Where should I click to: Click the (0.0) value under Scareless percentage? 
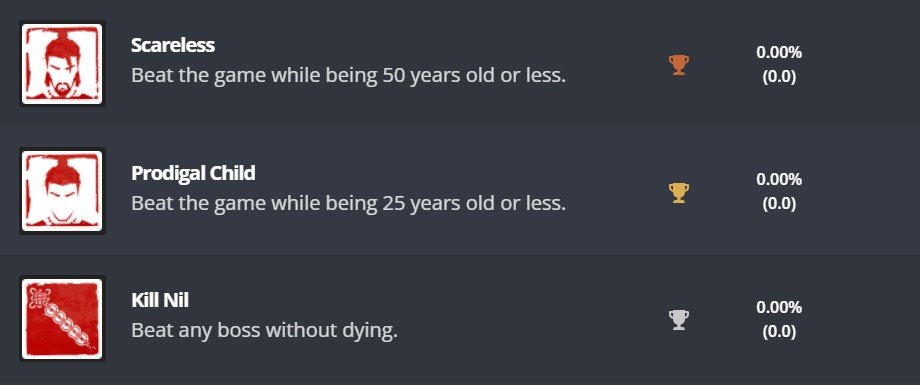pyautogui.click(x=779, y=77)
